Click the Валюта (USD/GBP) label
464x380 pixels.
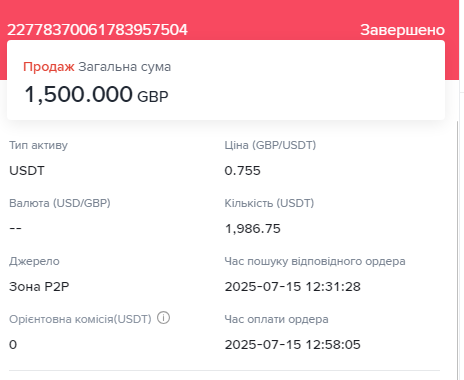[x=60, y=203]
